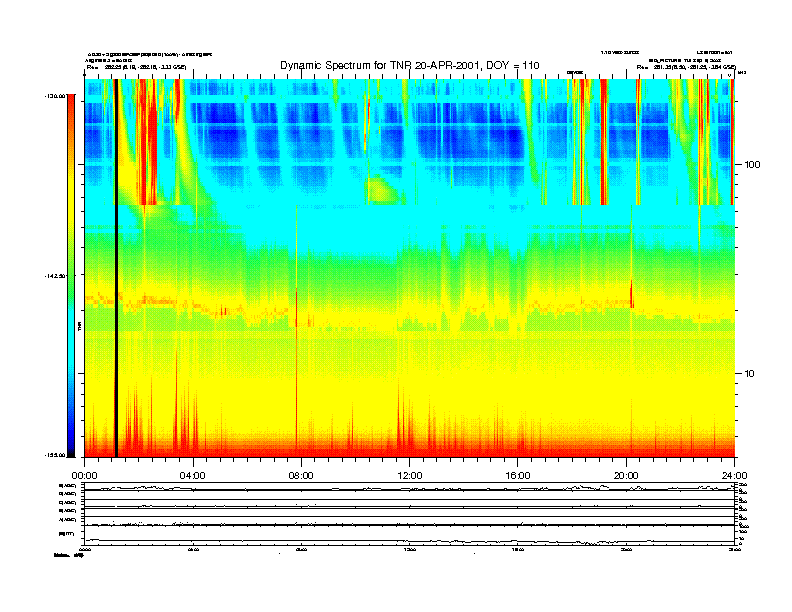Click the '24:00' time axis label
792x612 pixels.
734,476
